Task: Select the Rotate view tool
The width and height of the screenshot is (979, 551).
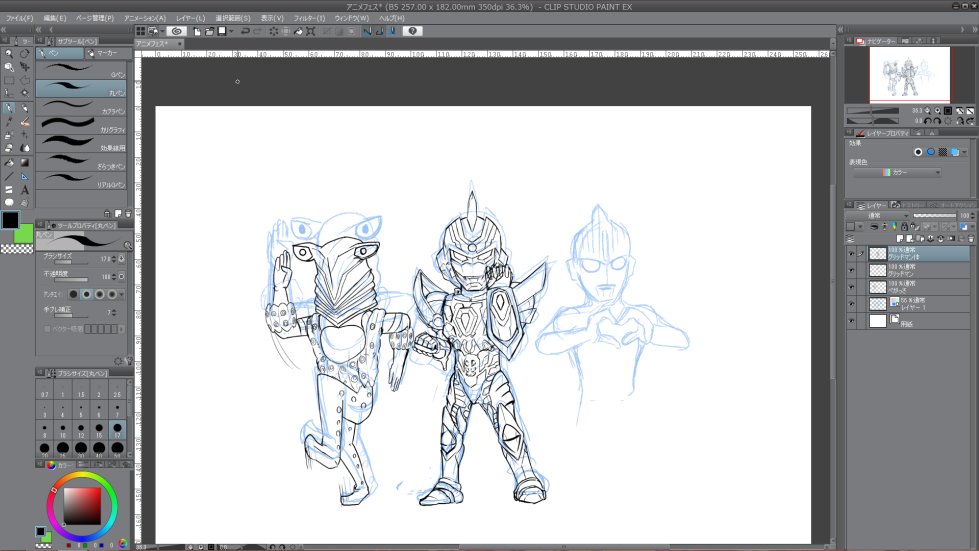Action: pyautogui.click(x=24, y=54)
